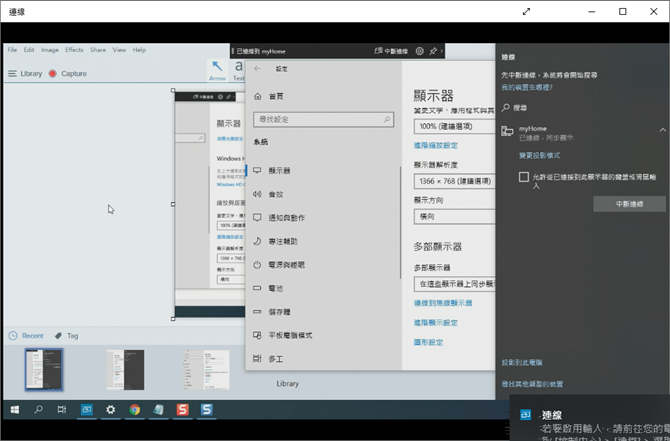Screen dimensions: 670x441
Task: Click 我的裝置在哪裡? link in Connect panel
Action: click(527, 87)
